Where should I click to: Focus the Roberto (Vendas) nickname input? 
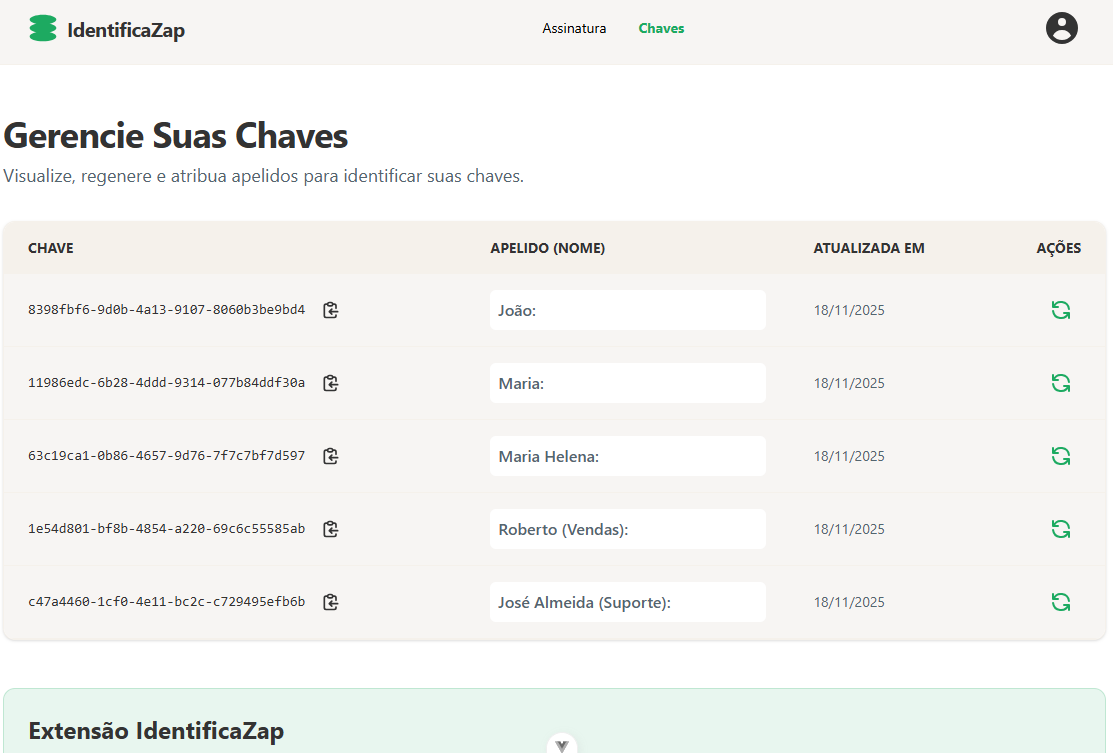coord(627,529)
